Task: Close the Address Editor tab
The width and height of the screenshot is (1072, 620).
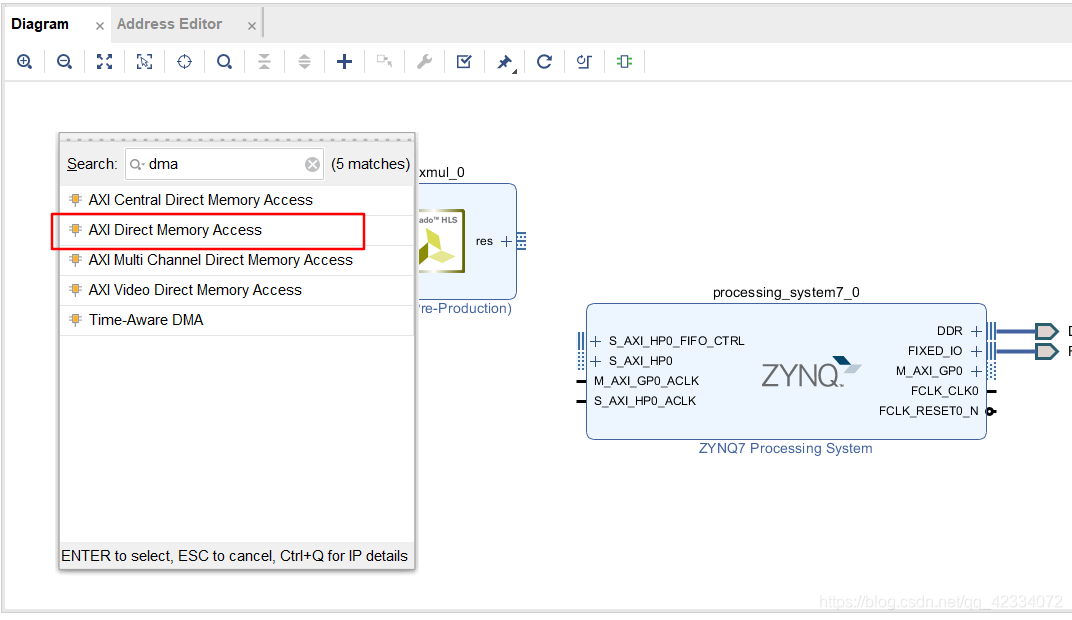Action: coord(252,26)
